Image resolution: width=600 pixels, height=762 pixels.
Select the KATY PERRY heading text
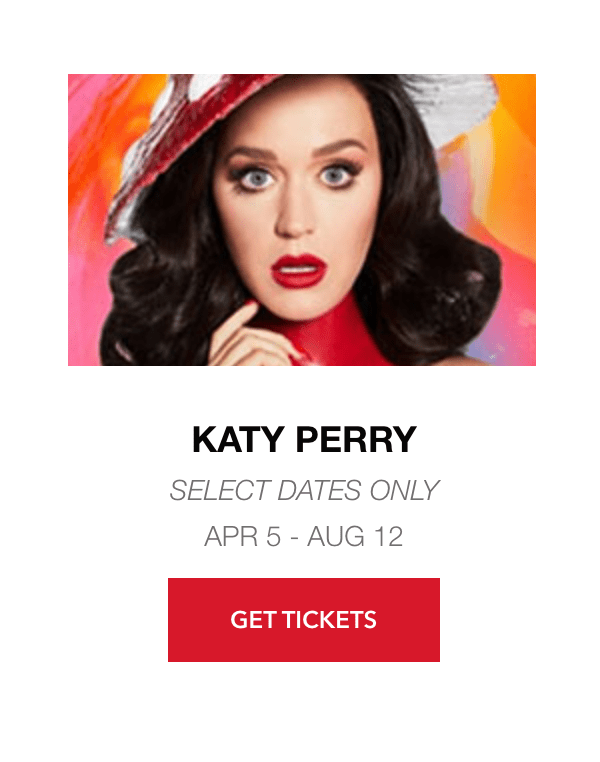click(x=304, y=439)
